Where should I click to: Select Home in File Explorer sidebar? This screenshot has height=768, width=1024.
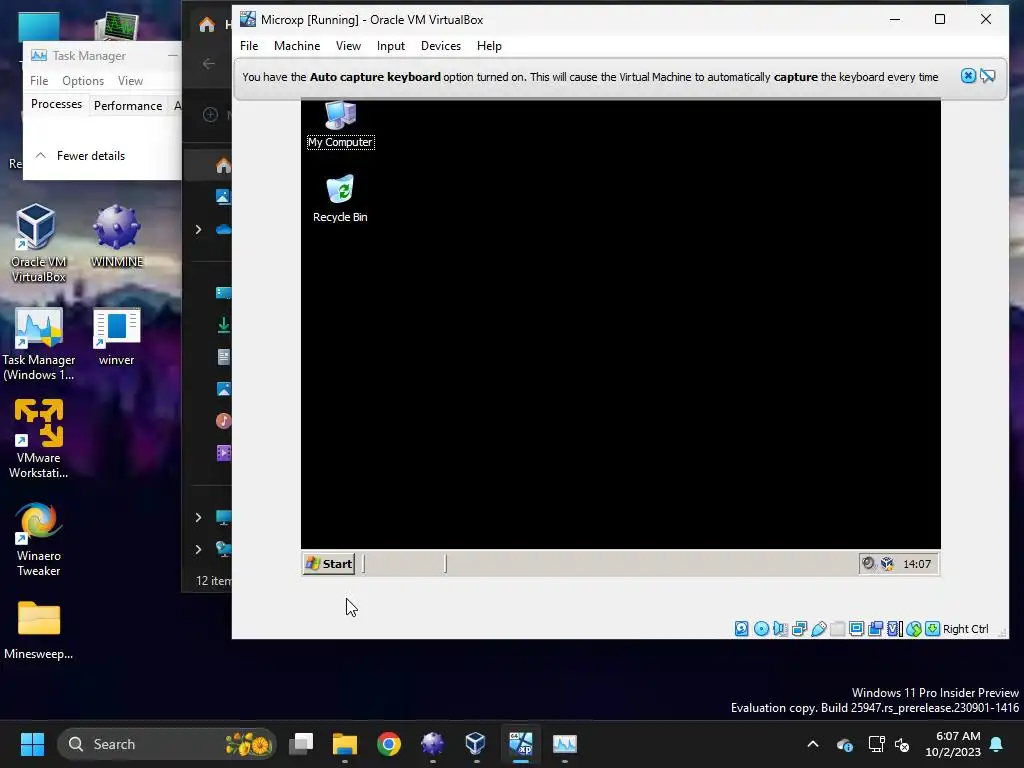pos(223,165)
